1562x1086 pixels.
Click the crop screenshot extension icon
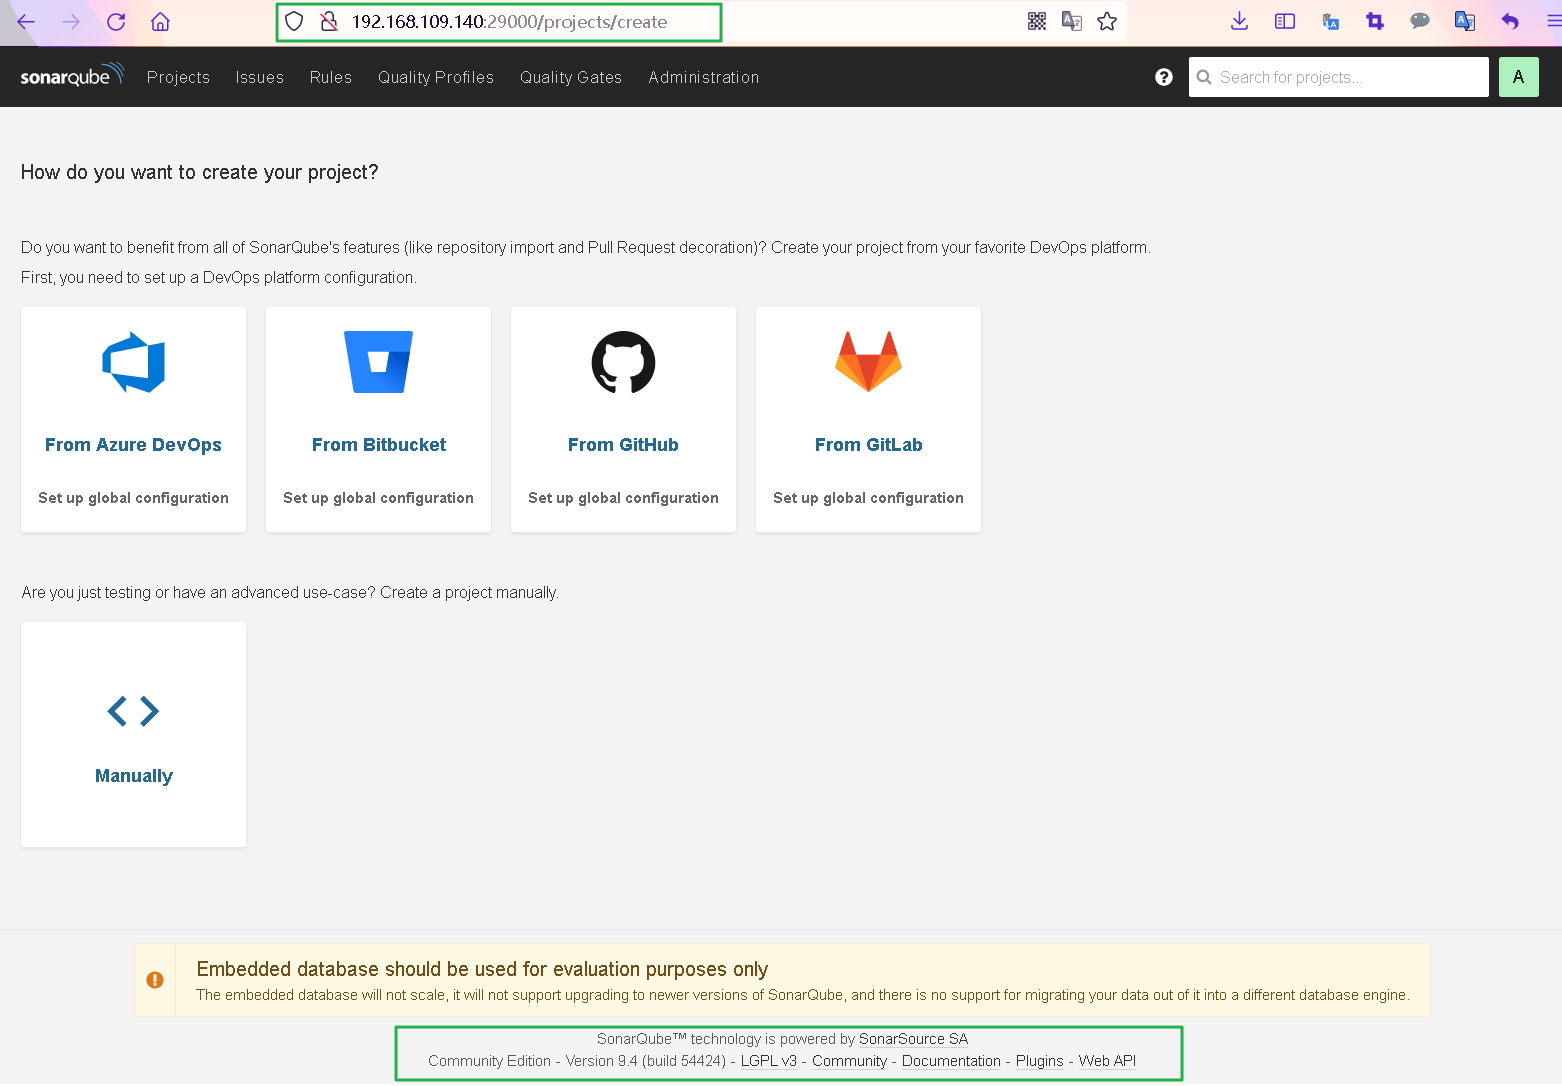tap(1375, 22)
